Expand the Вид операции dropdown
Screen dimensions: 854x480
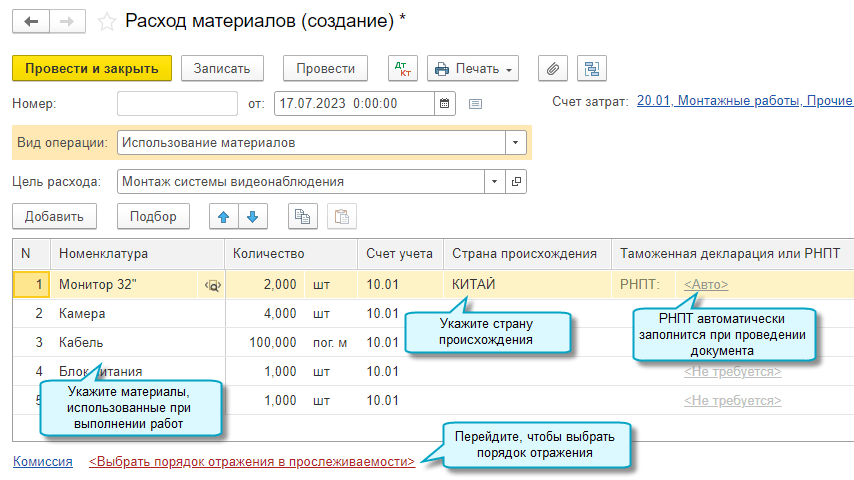click(x=516, y=143)
